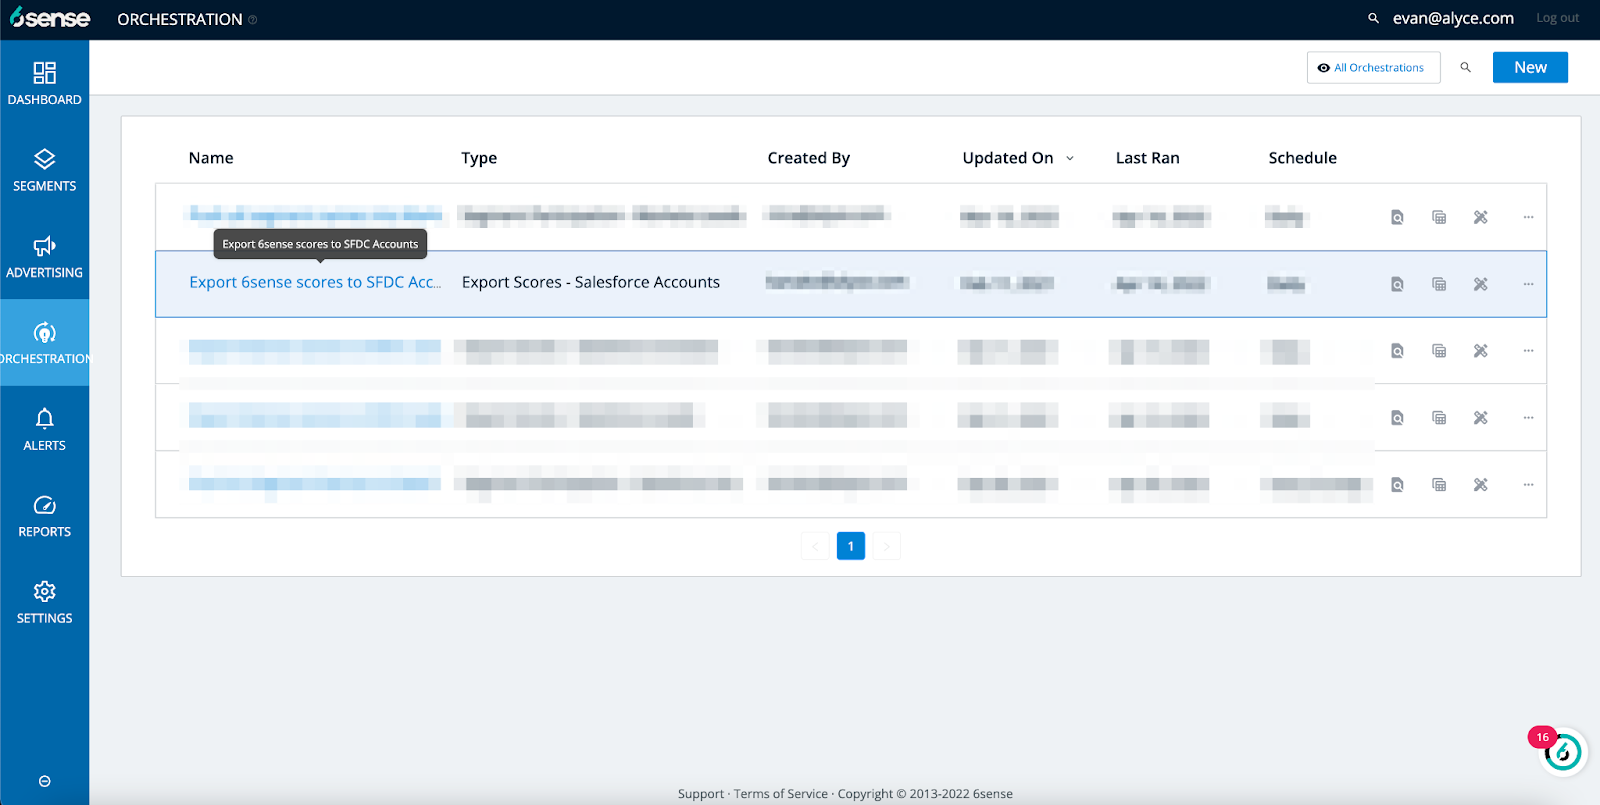This screenshot has width=1600, height=805.
Task: Click the Last Ran column header
Action: 1147,158
